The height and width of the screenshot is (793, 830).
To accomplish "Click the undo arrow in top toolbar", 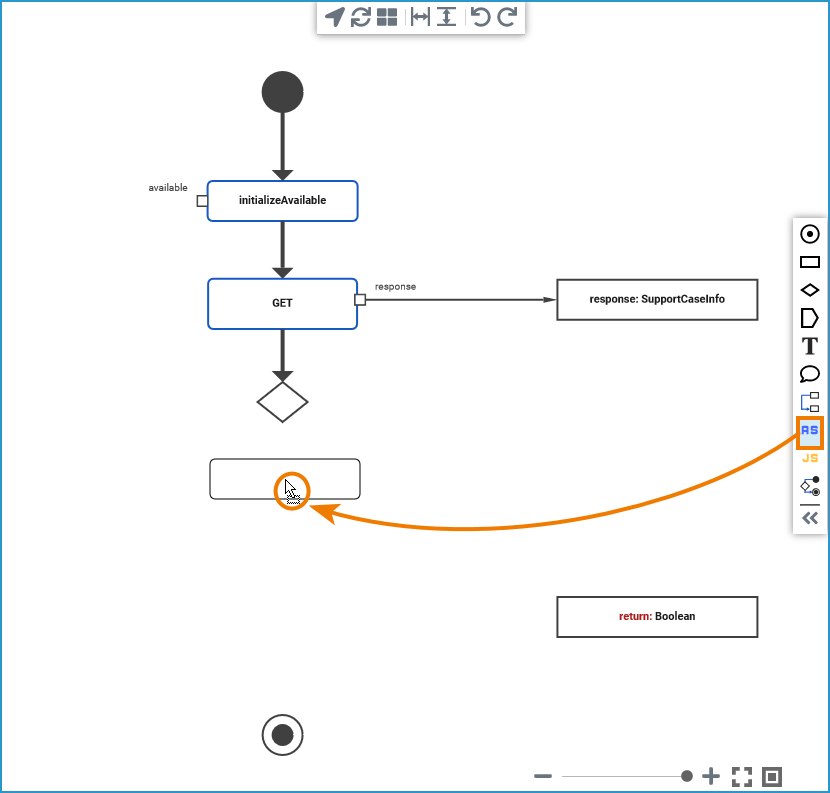I will click(481, 17).
